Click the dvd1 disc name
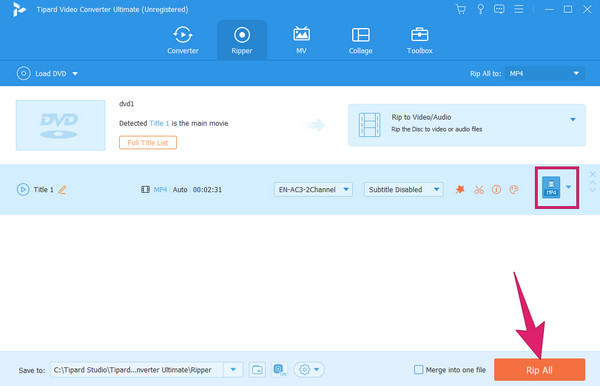 point(127,104)
